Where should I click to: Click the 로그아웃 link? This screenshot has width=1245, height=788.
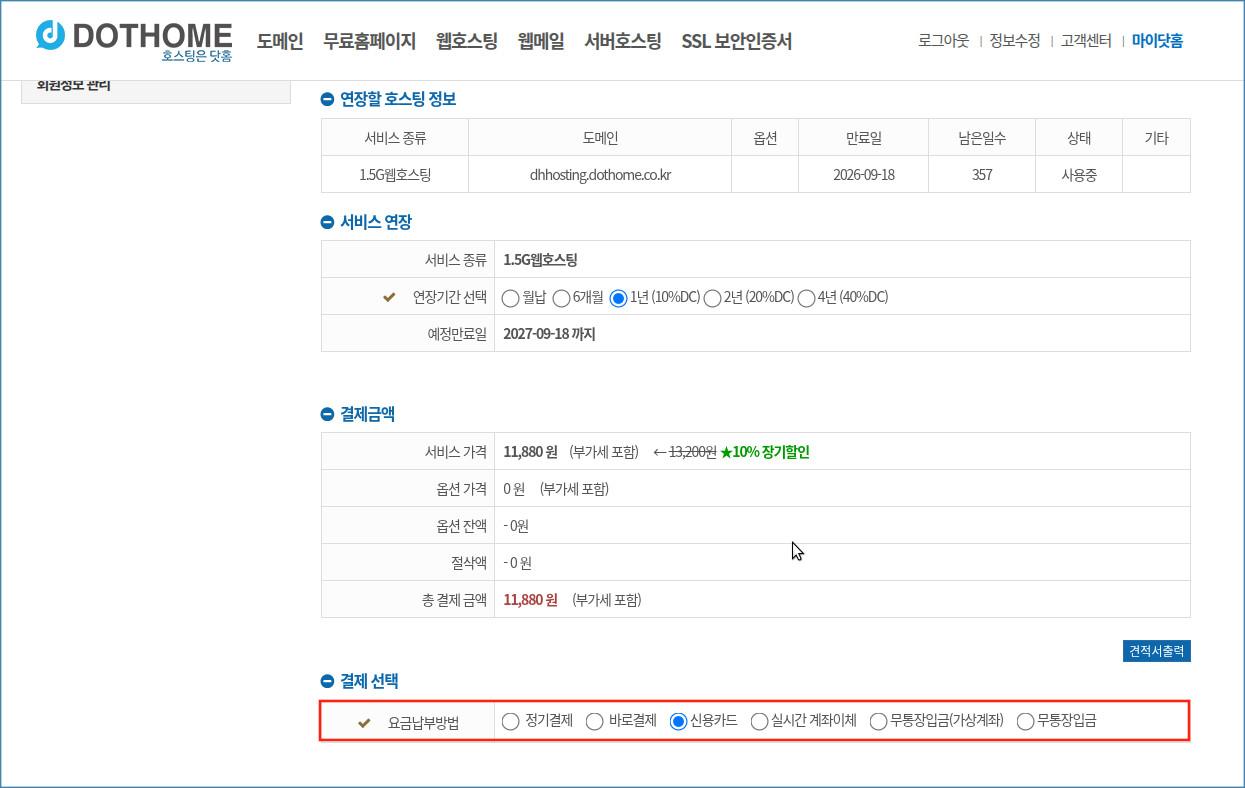pyautogui.click(x=943, y=41)
